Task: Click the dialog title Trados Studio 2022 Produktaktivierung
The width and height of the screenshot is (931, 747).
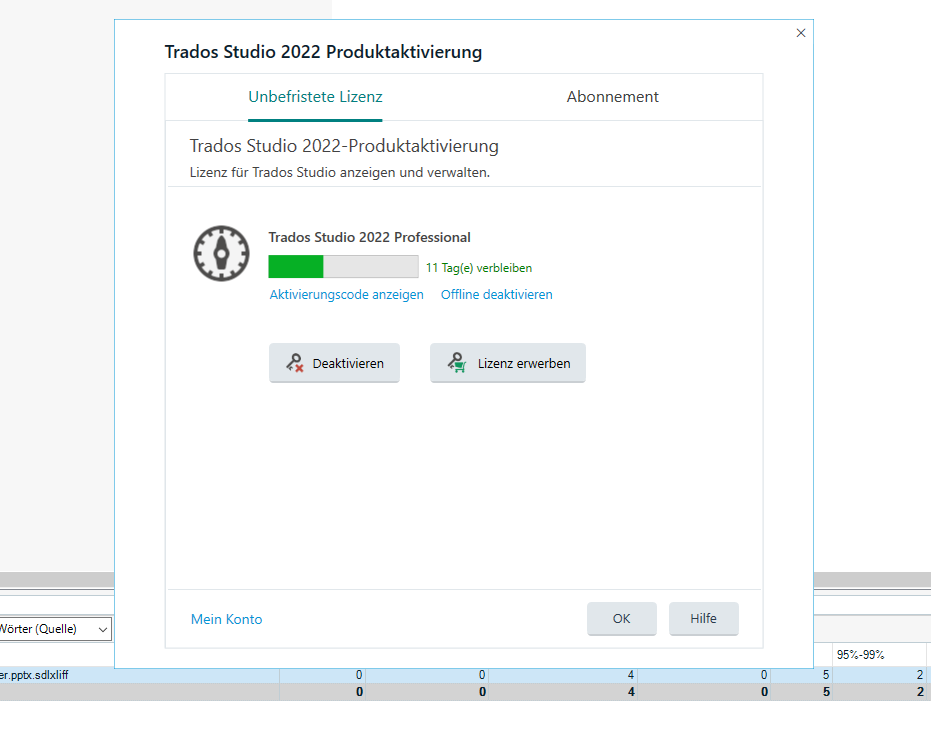Action: 323,51
